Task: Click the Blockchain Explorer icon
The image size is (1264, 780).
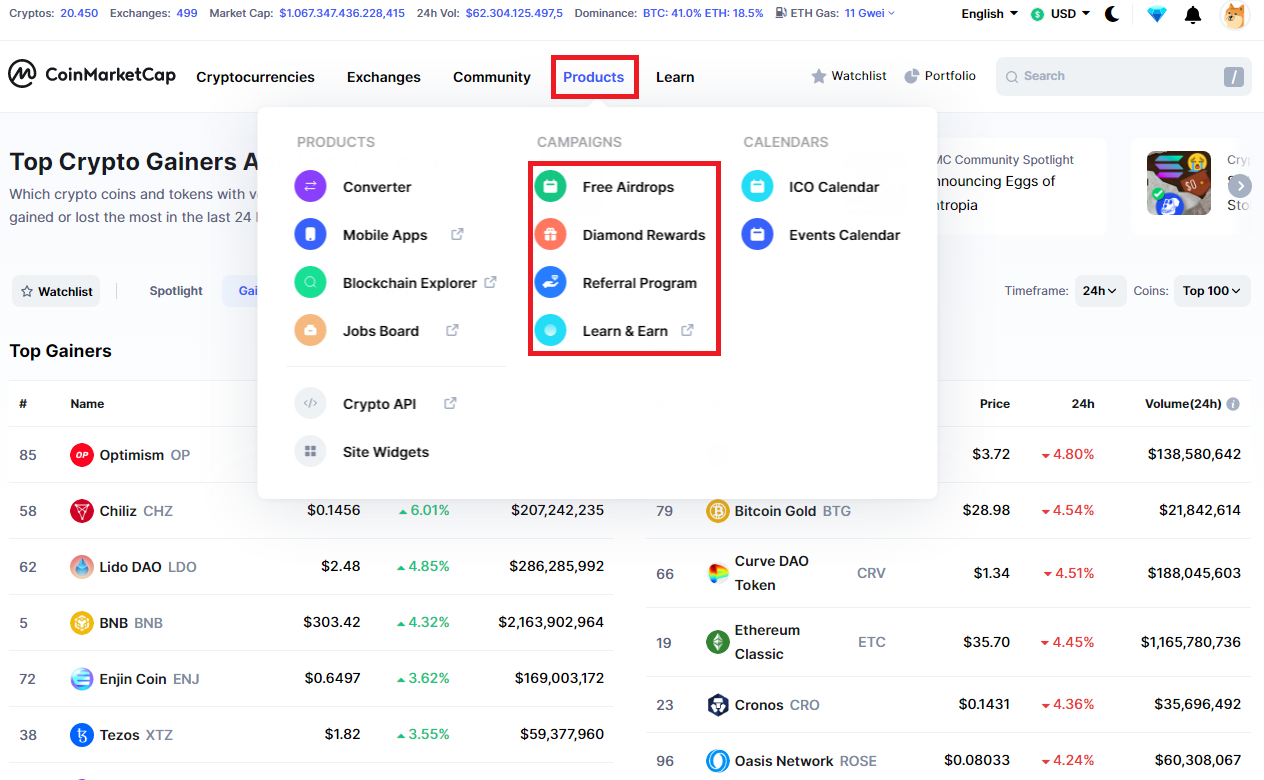Action: (x=310, y=282)
